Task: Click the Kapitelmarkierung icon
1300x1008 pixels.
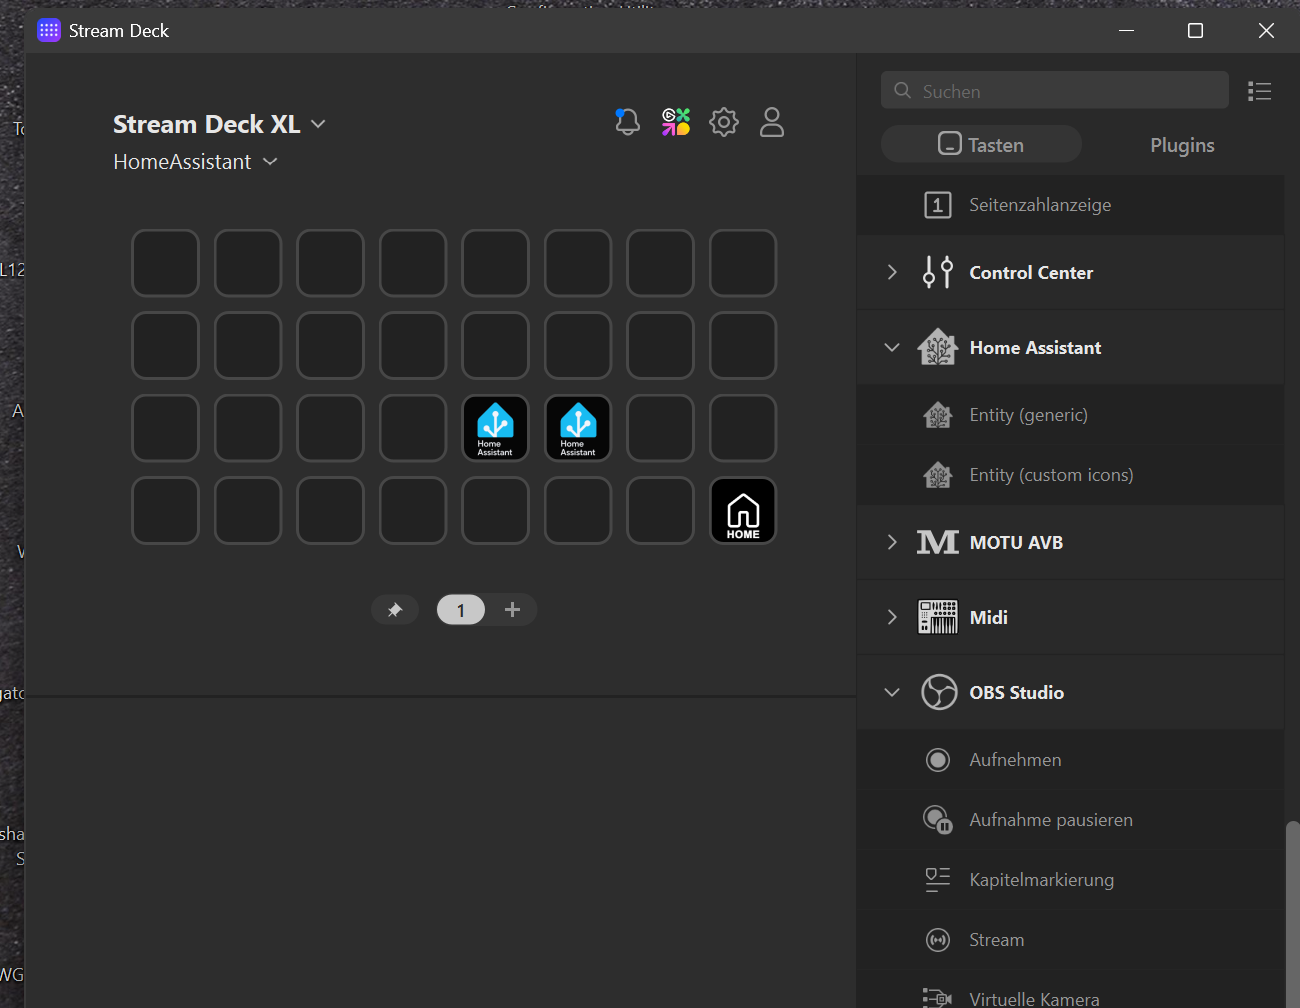Action: point(938,880)
